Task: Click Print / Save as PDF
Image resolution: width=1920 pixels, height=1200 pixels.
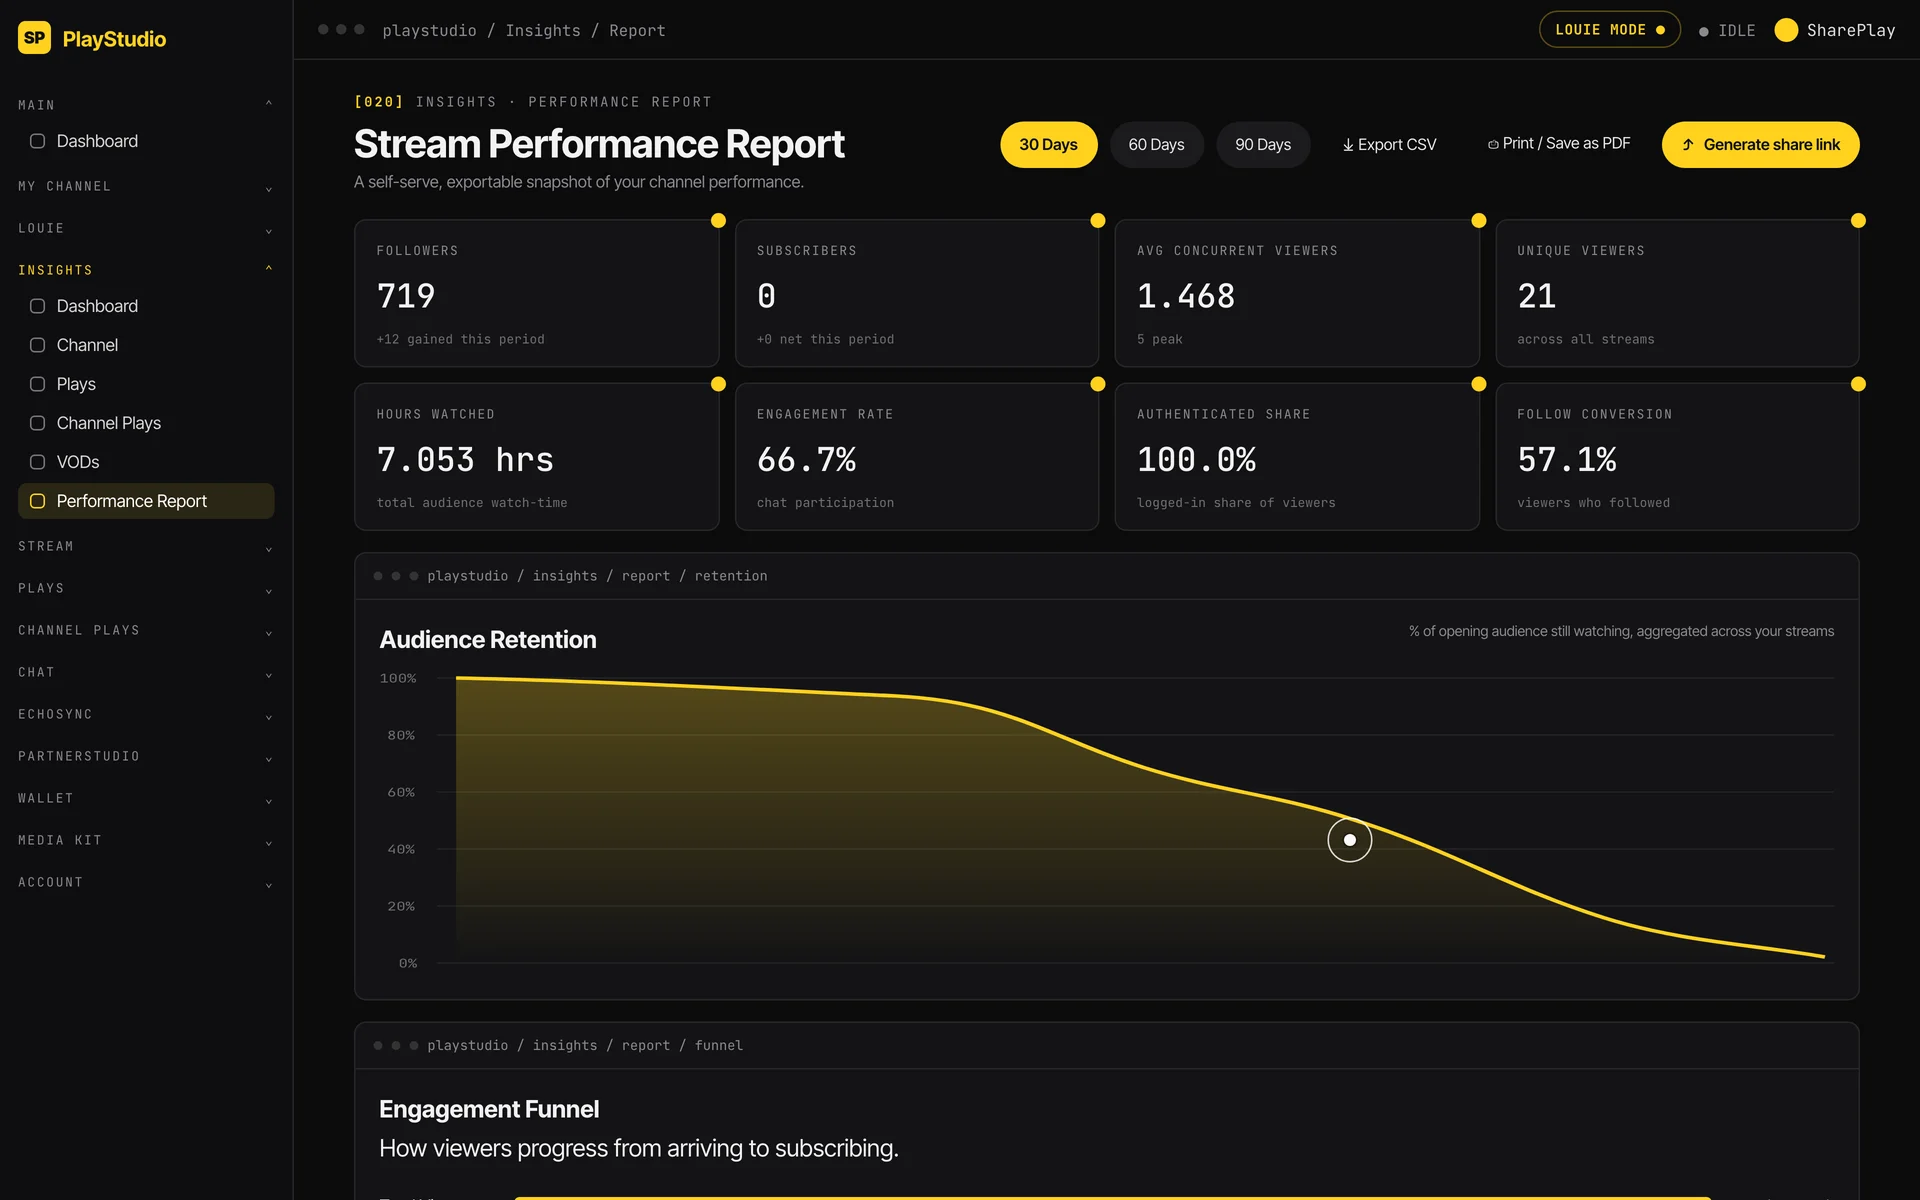Action: click(x=1559, y=144)
